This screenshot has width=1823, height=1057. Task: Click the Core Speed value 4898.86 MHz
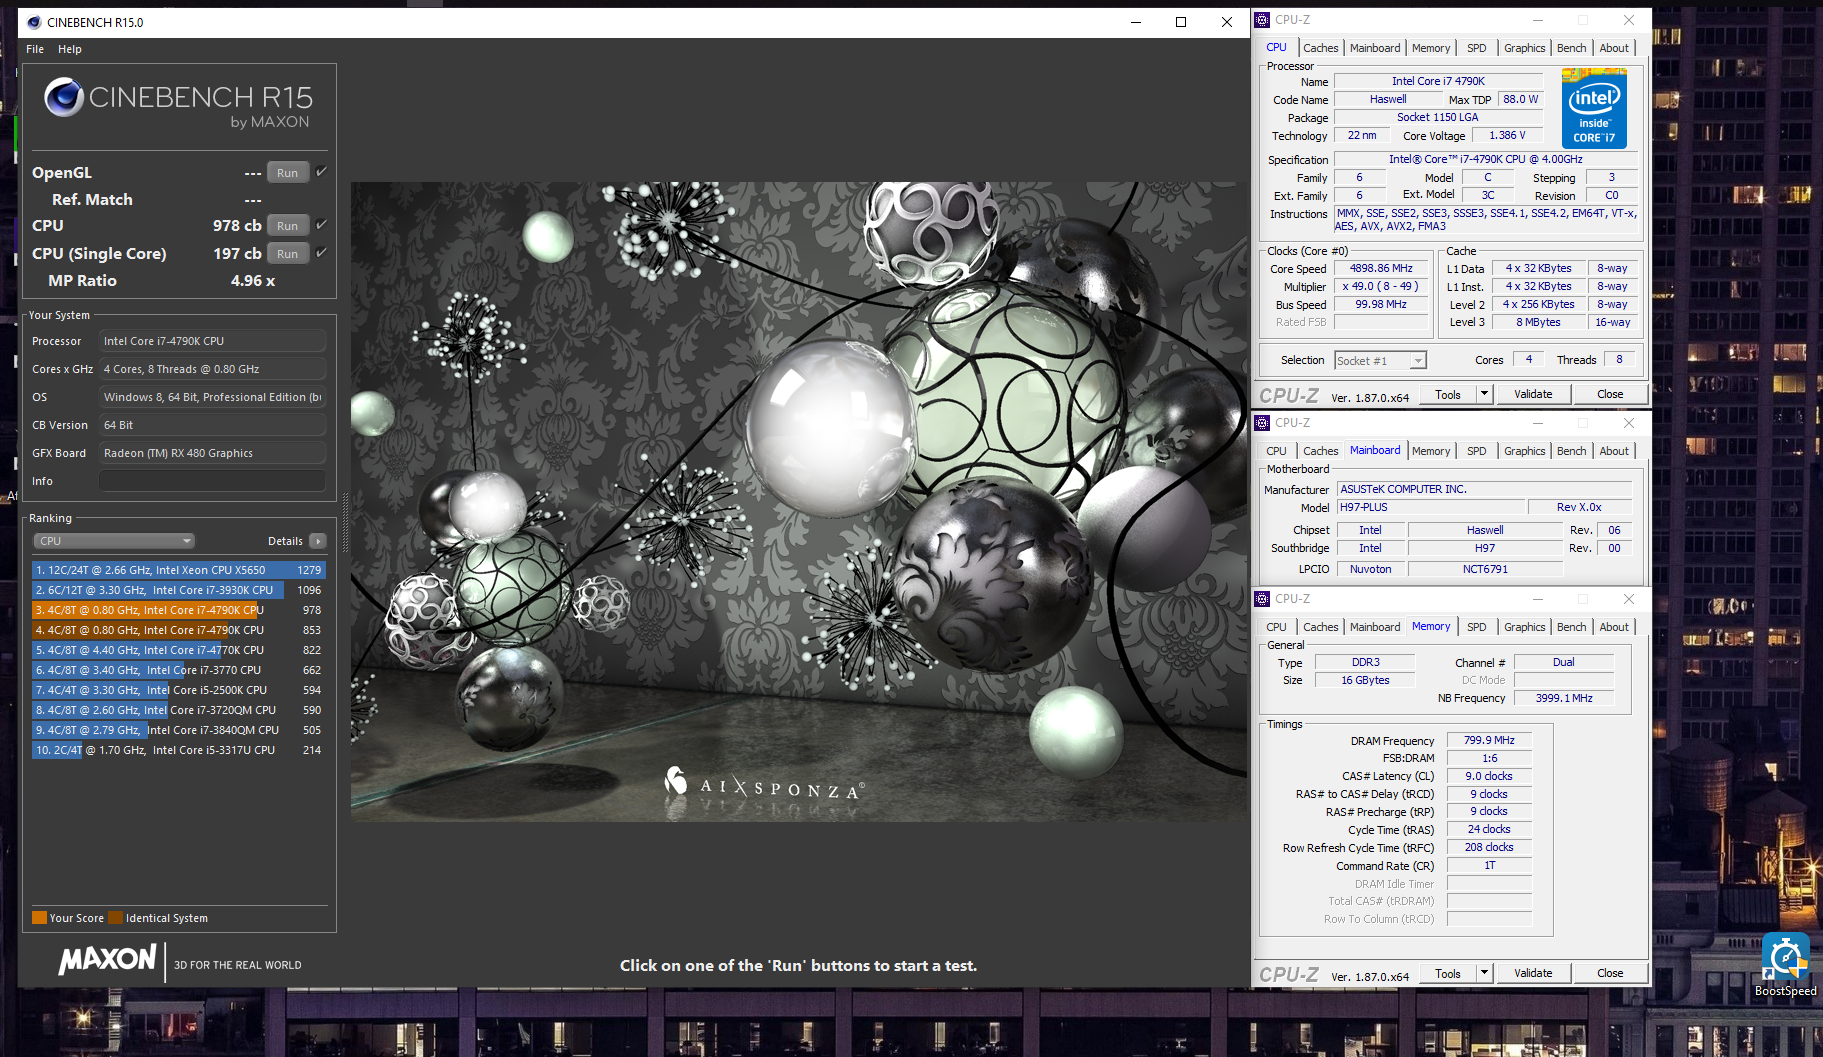coord(1381,268)
